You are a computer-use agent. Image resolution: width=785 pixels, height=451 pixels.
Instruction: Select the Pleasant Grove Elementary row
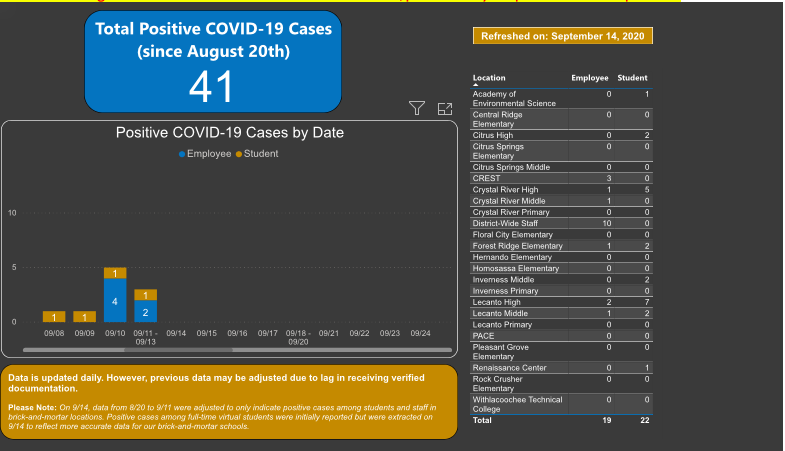tap(562, 352)
